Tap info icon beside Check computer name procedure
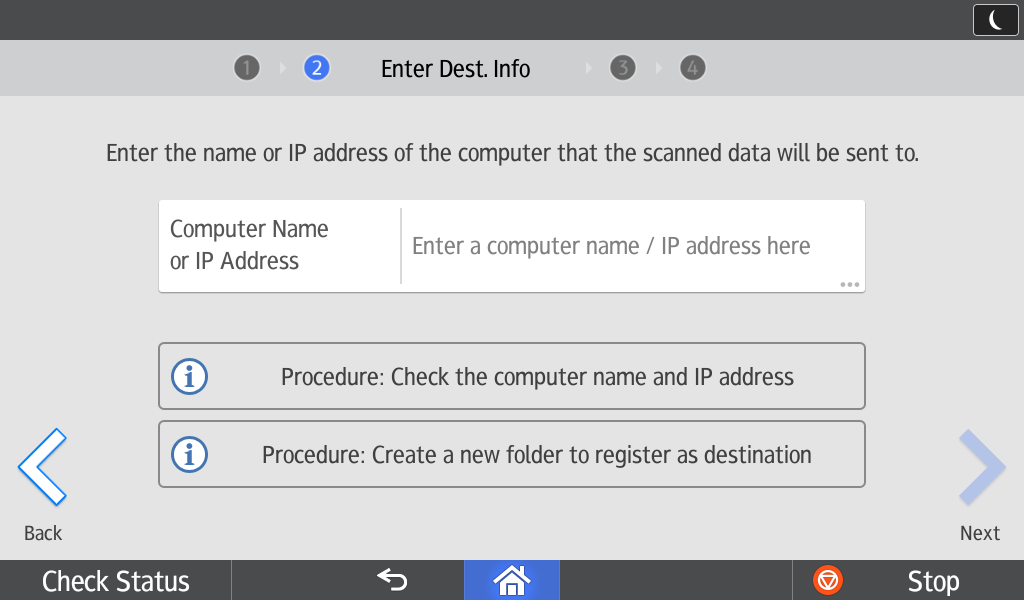This screenshot has width=1024, height=600. tap(190, 377)
